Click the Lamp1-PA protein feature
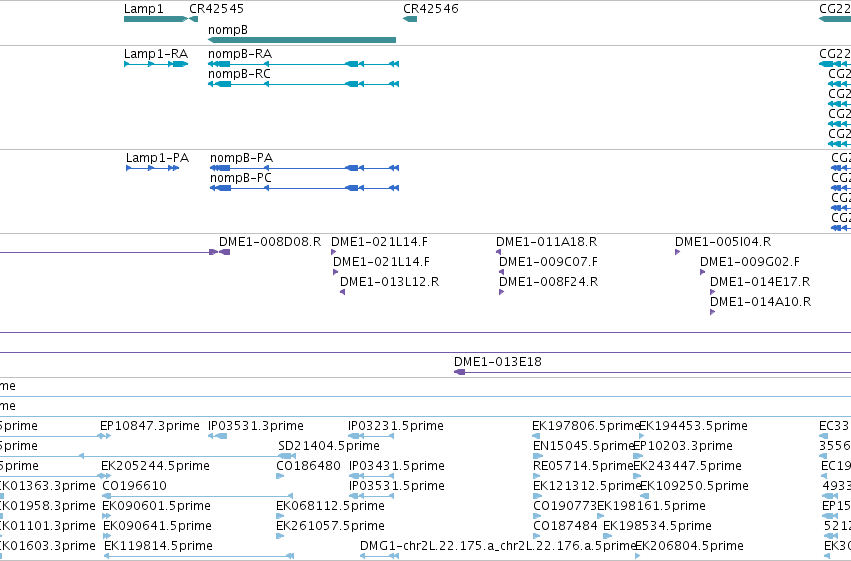Screen dimensions: 851x561 (153, 168)
